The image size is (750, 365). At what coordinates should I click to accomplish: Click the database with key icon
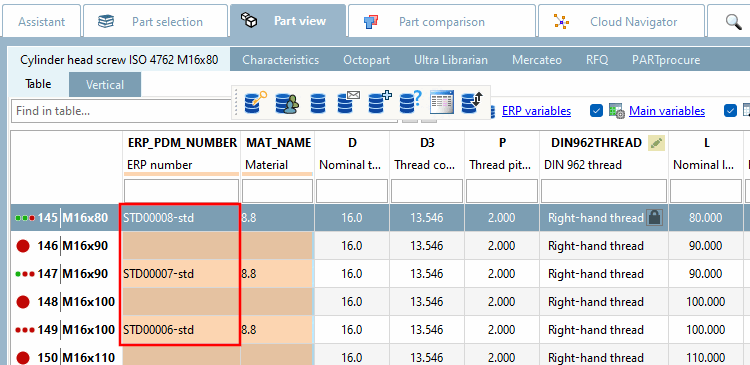(x=255, y=102)
